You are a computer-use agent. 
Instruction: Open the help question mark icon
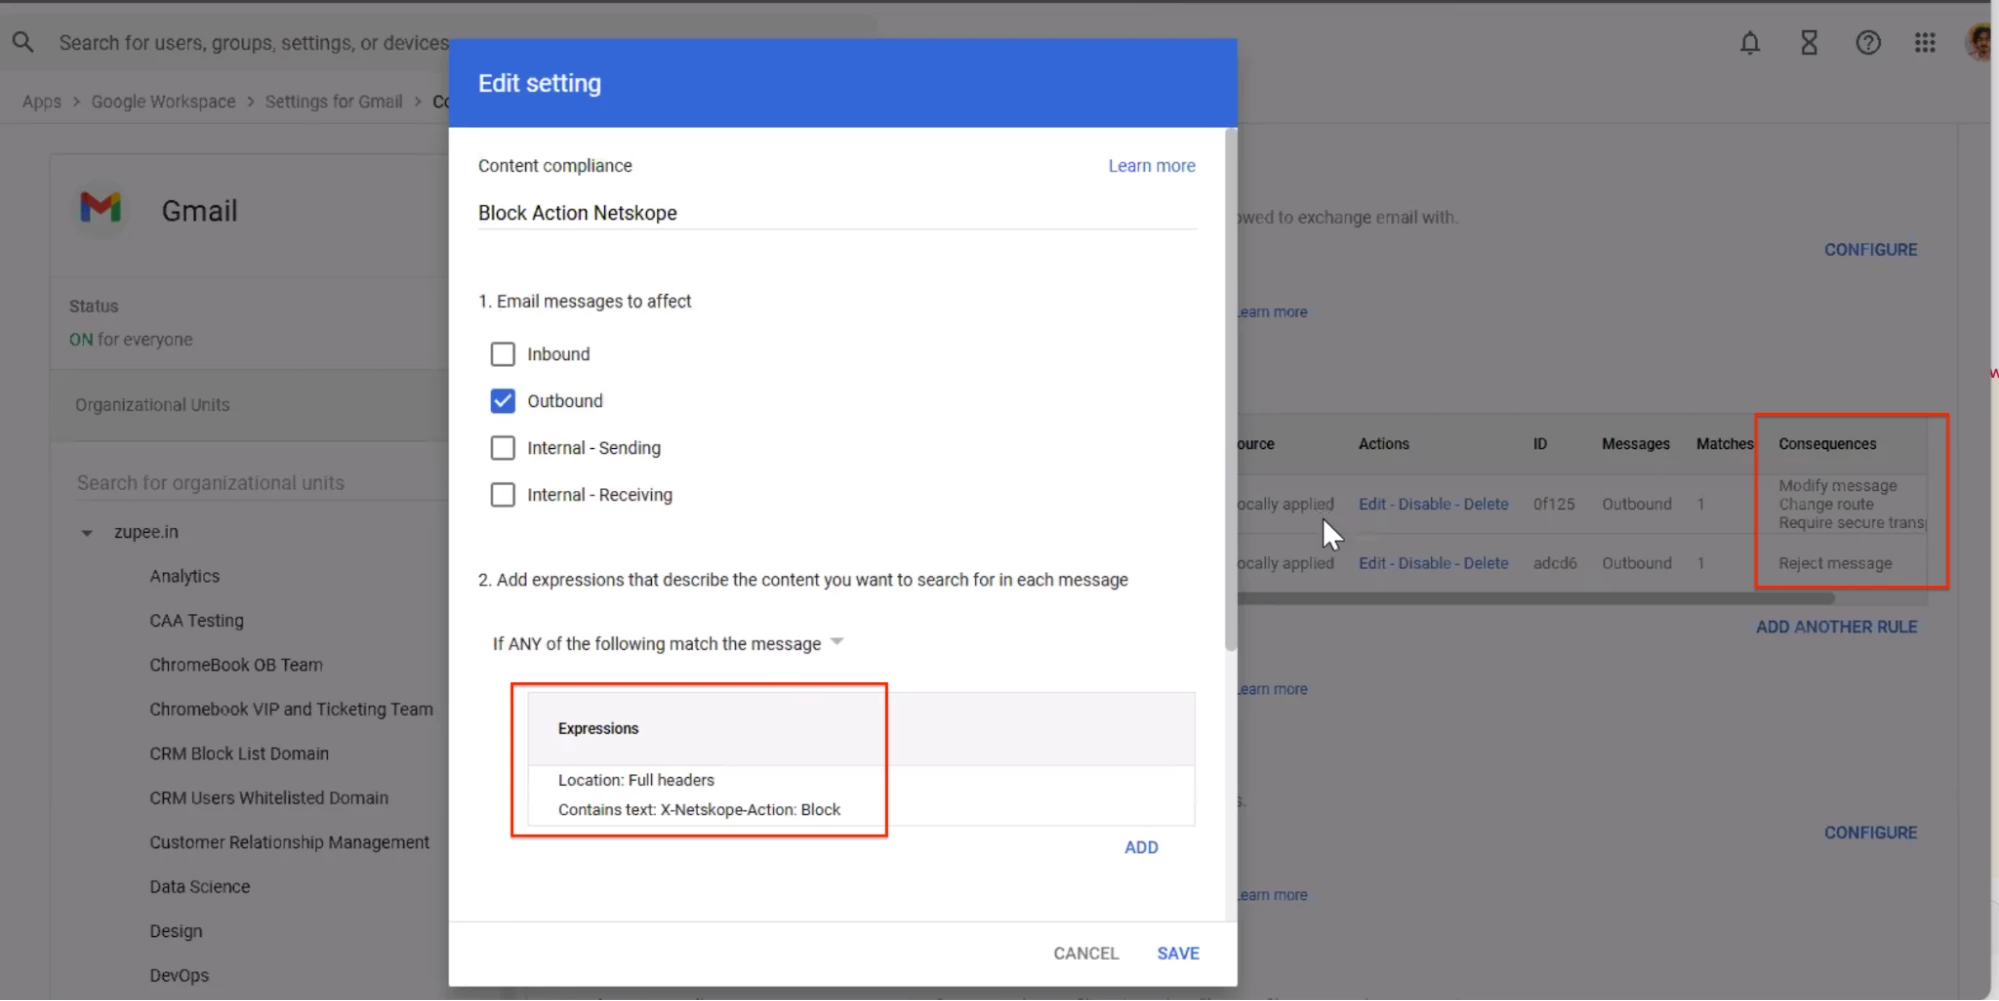pyautogui.click(x=1867, y=43)
